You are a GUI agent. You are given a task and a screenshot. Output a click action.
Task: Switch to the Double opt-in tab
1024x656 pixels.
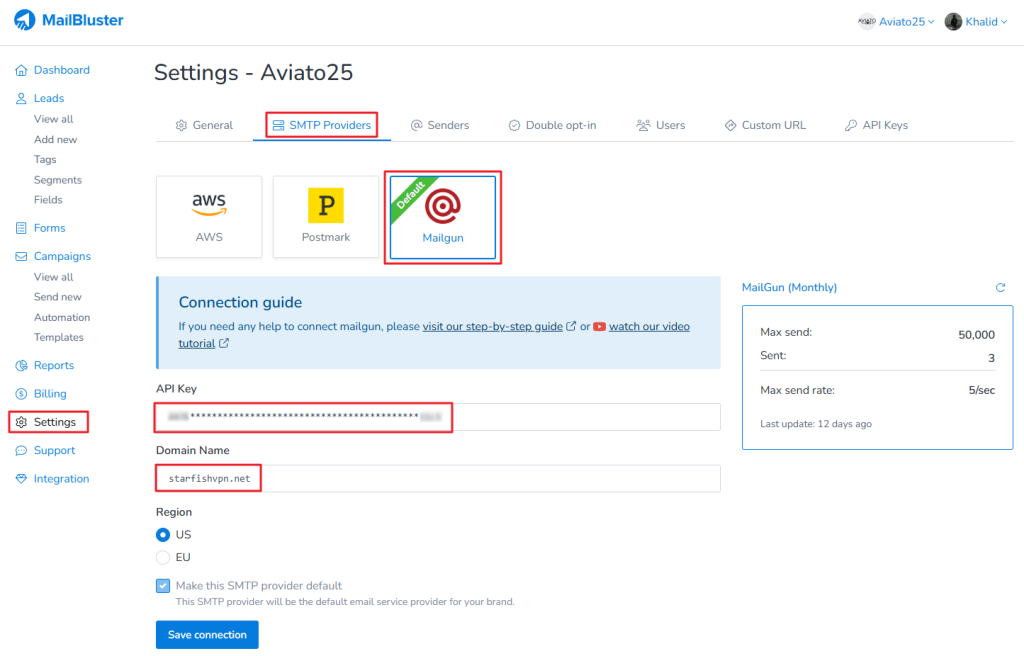(552, 125)
